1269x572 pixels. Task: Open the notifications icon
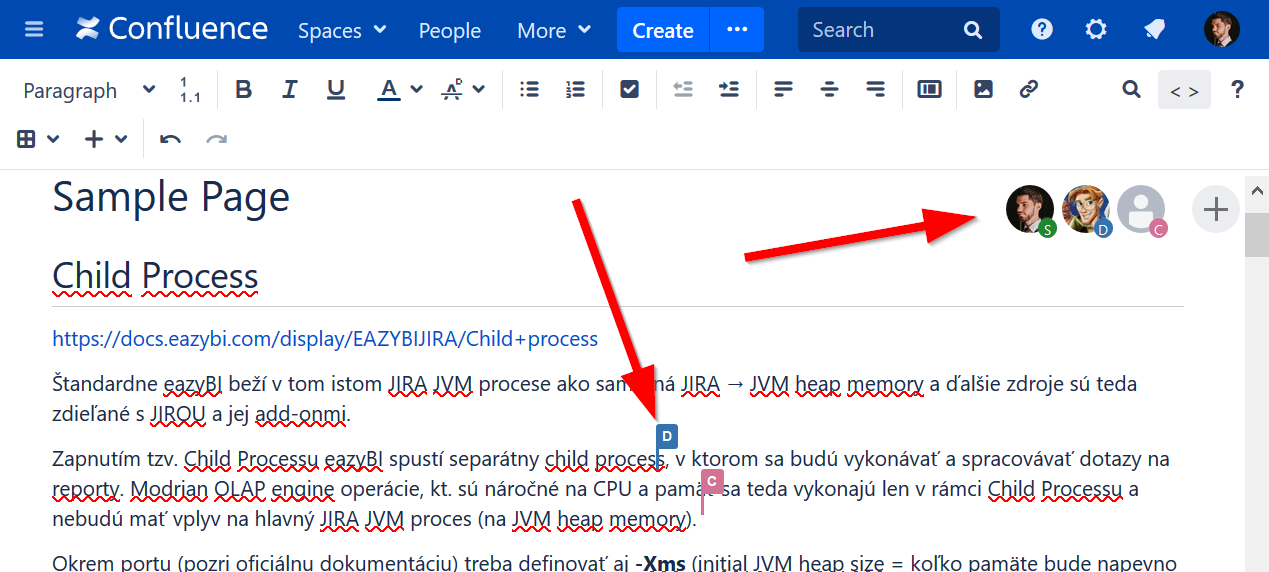1154,29
